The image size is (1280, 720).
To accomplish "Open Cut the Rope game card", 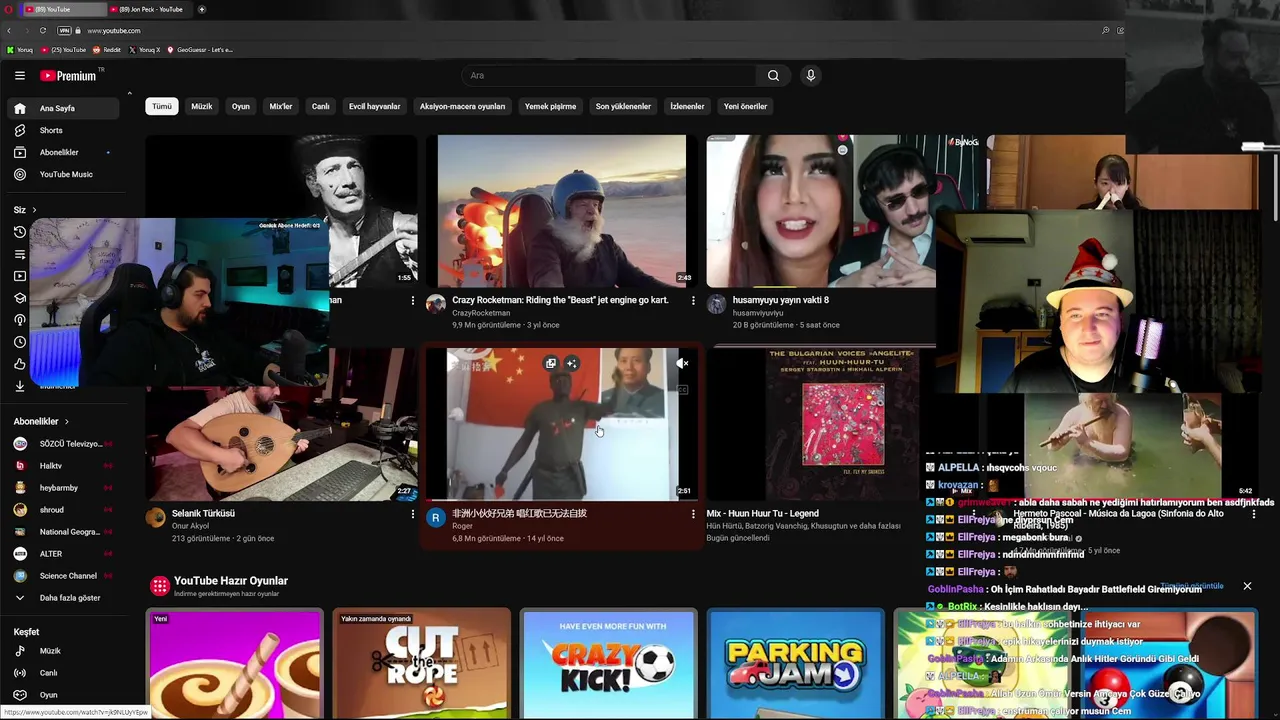I will click(x=421, y=663).
